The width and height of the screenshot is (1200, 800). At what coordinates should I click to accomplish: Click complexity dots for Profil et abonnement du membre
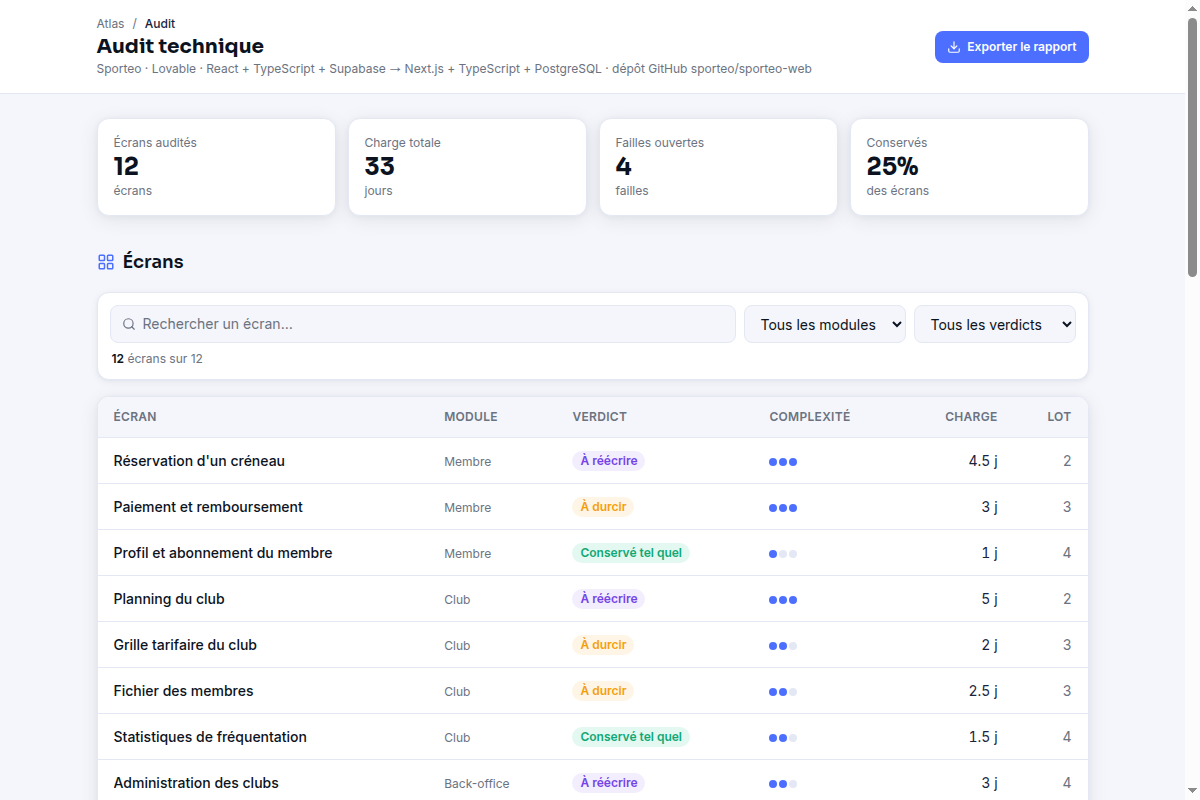coord(783,554)
